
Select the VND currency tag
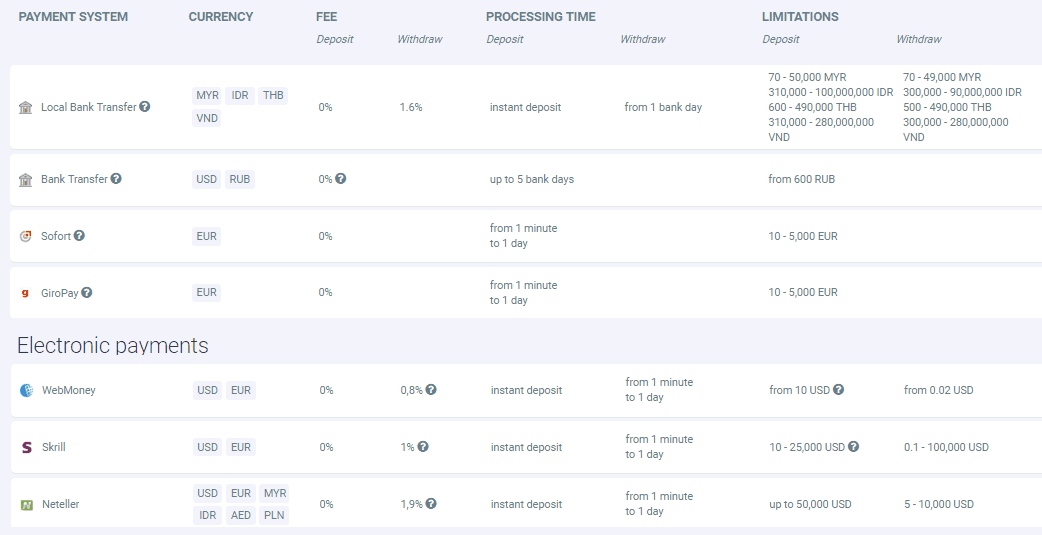[x=207, y=118]
